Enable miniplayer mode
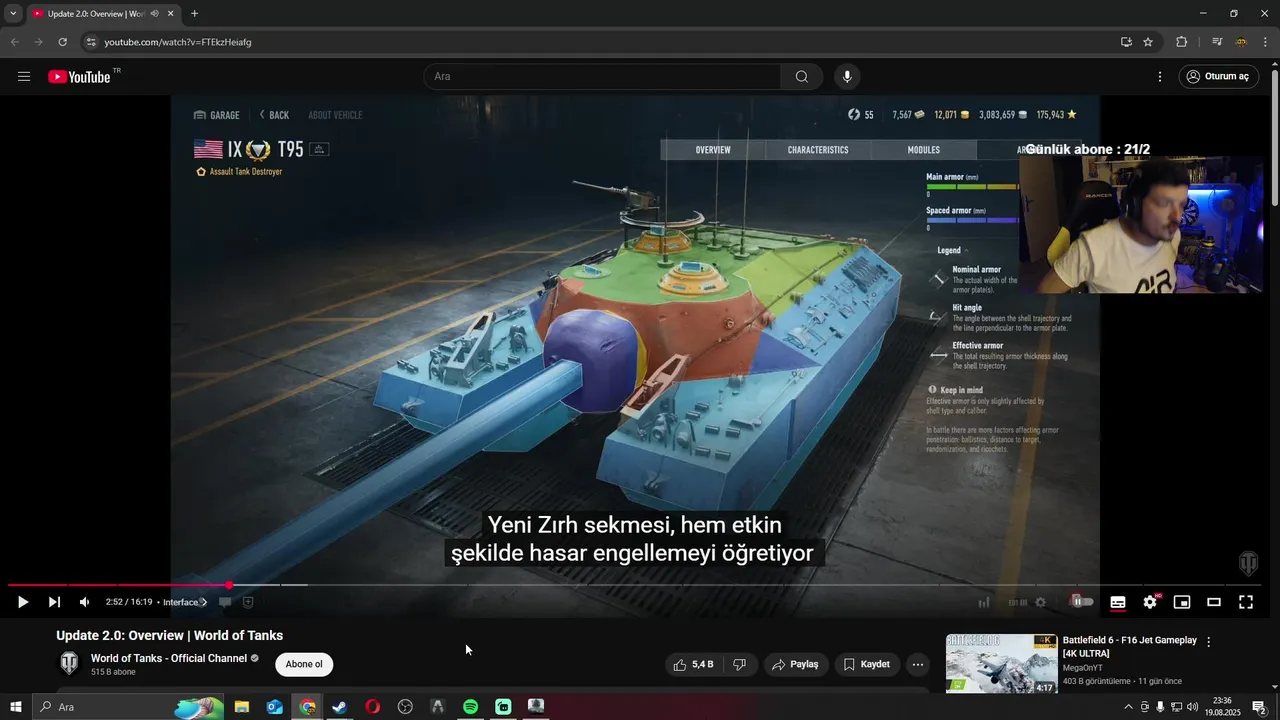The image size is (1280, 720). pos(1182,602)
